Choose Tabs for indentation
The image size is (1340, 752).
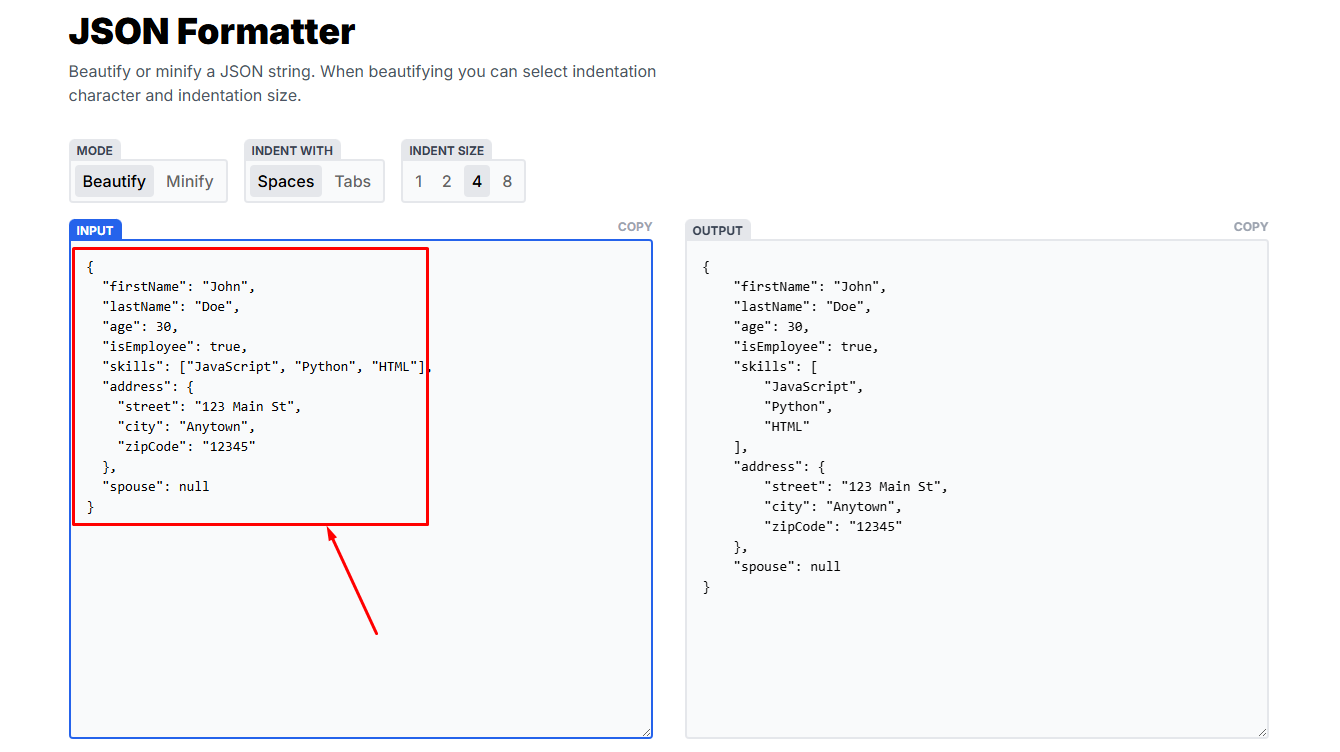click(x=352, y=181)
